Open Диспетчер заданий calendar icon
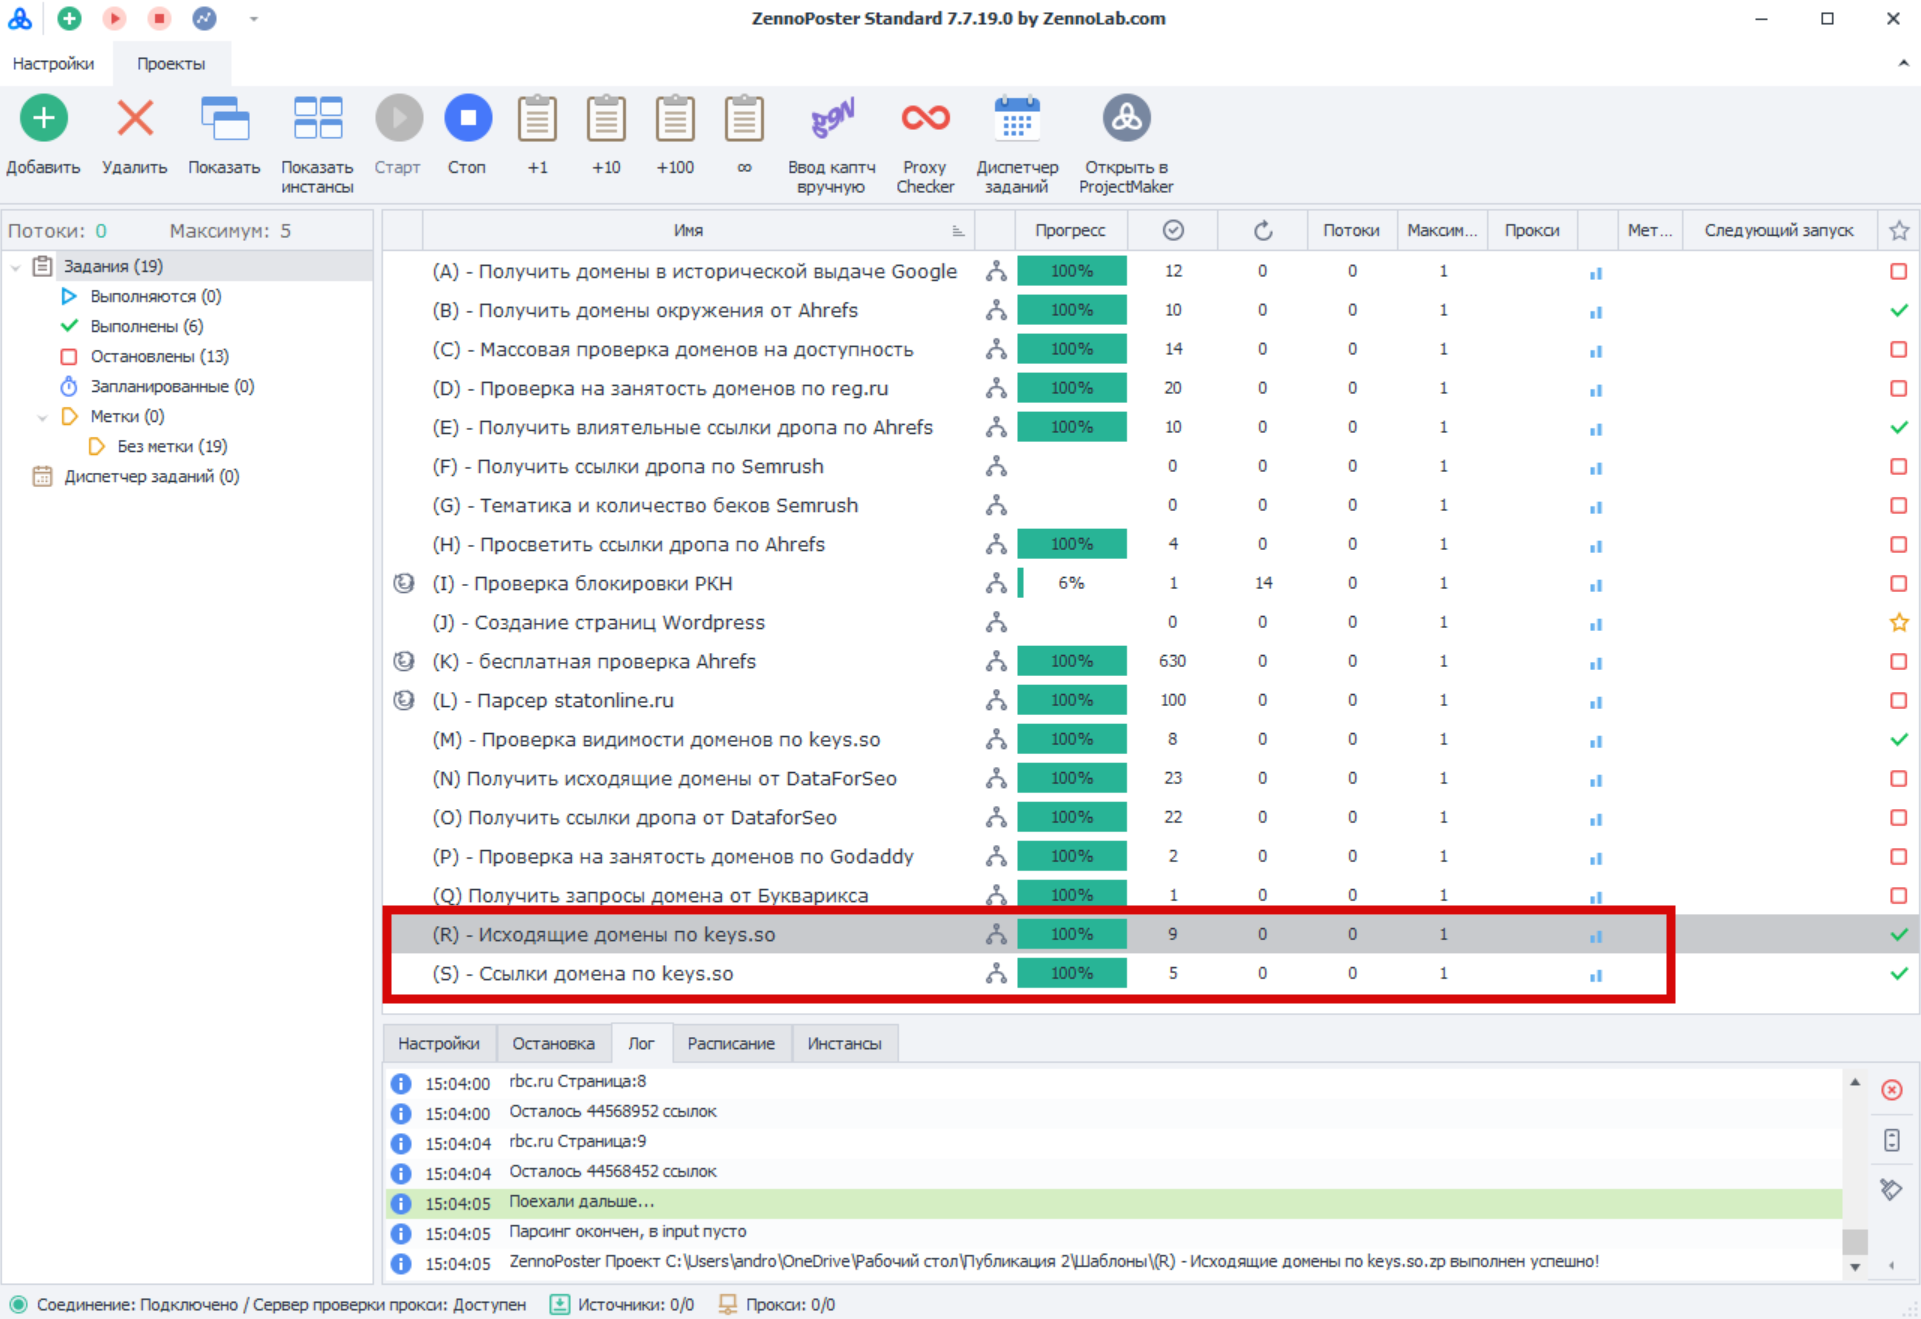This screenshot has width=1921, height=1319. 1017,118
